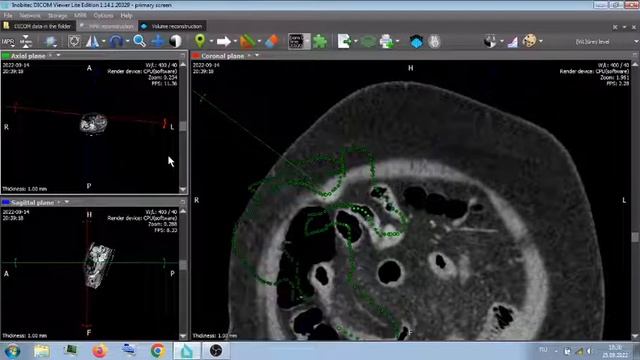This screenshot has width=640, height=360.
Task: Select the ruler measurement tool
Action: click(x=247, y=41)
